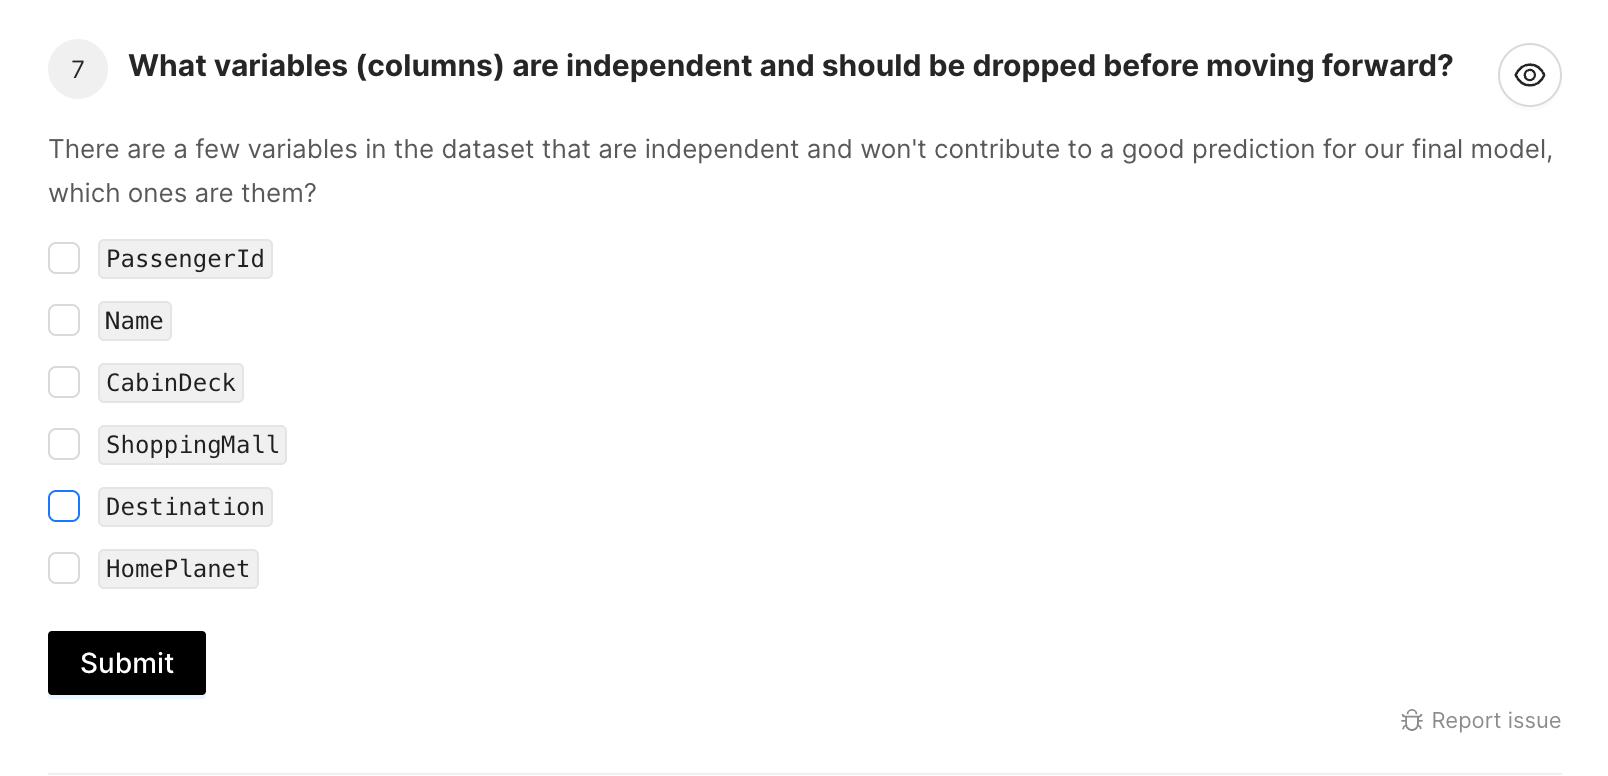Check the PassengerId checkbox
The height and width of the screenshot is (776, 1608).
64,258
